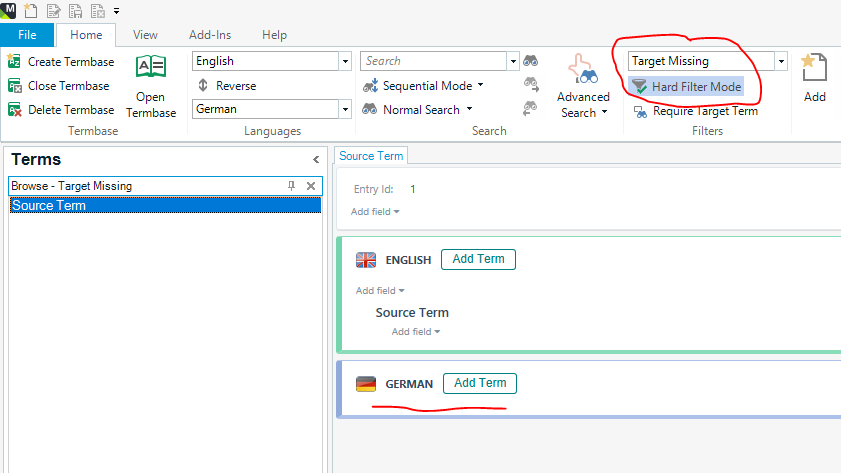Click the ENGLISH language heading
The width and height of the screenshot is (841, 473).
(x=408, y=260)
